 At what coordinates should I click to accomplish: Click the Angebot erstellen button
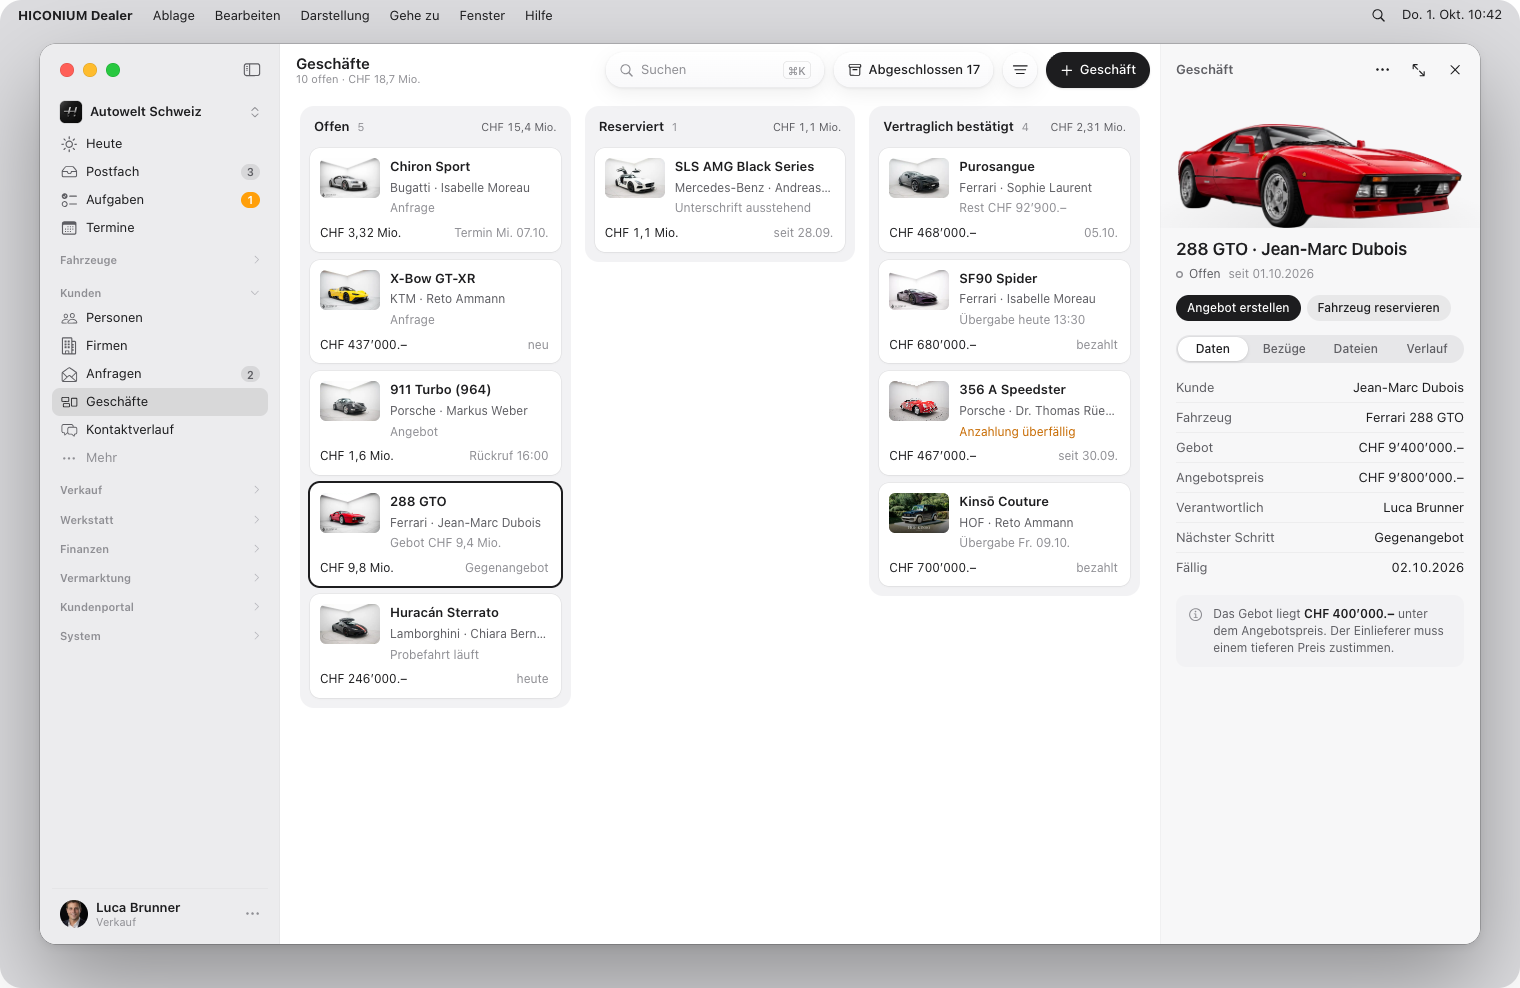[1238, 308]
